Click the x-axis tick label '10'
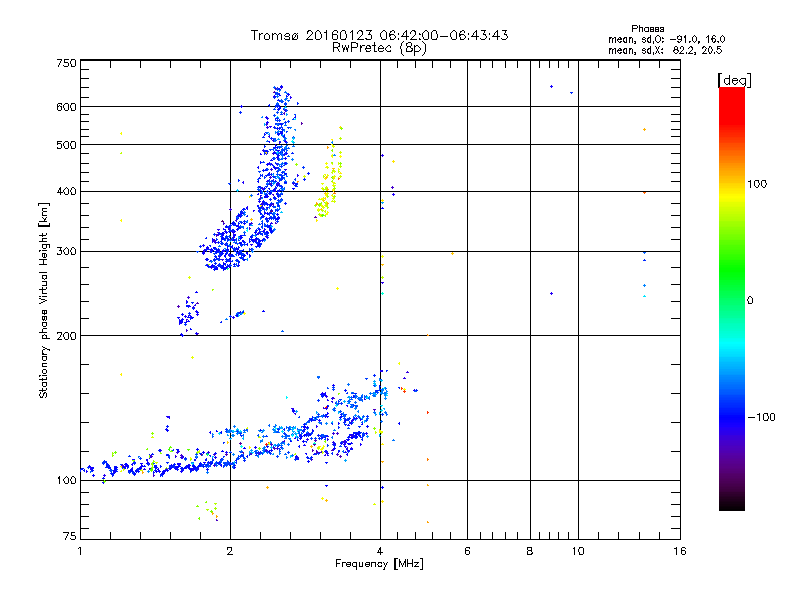800x600 pixels. (578, 552)
